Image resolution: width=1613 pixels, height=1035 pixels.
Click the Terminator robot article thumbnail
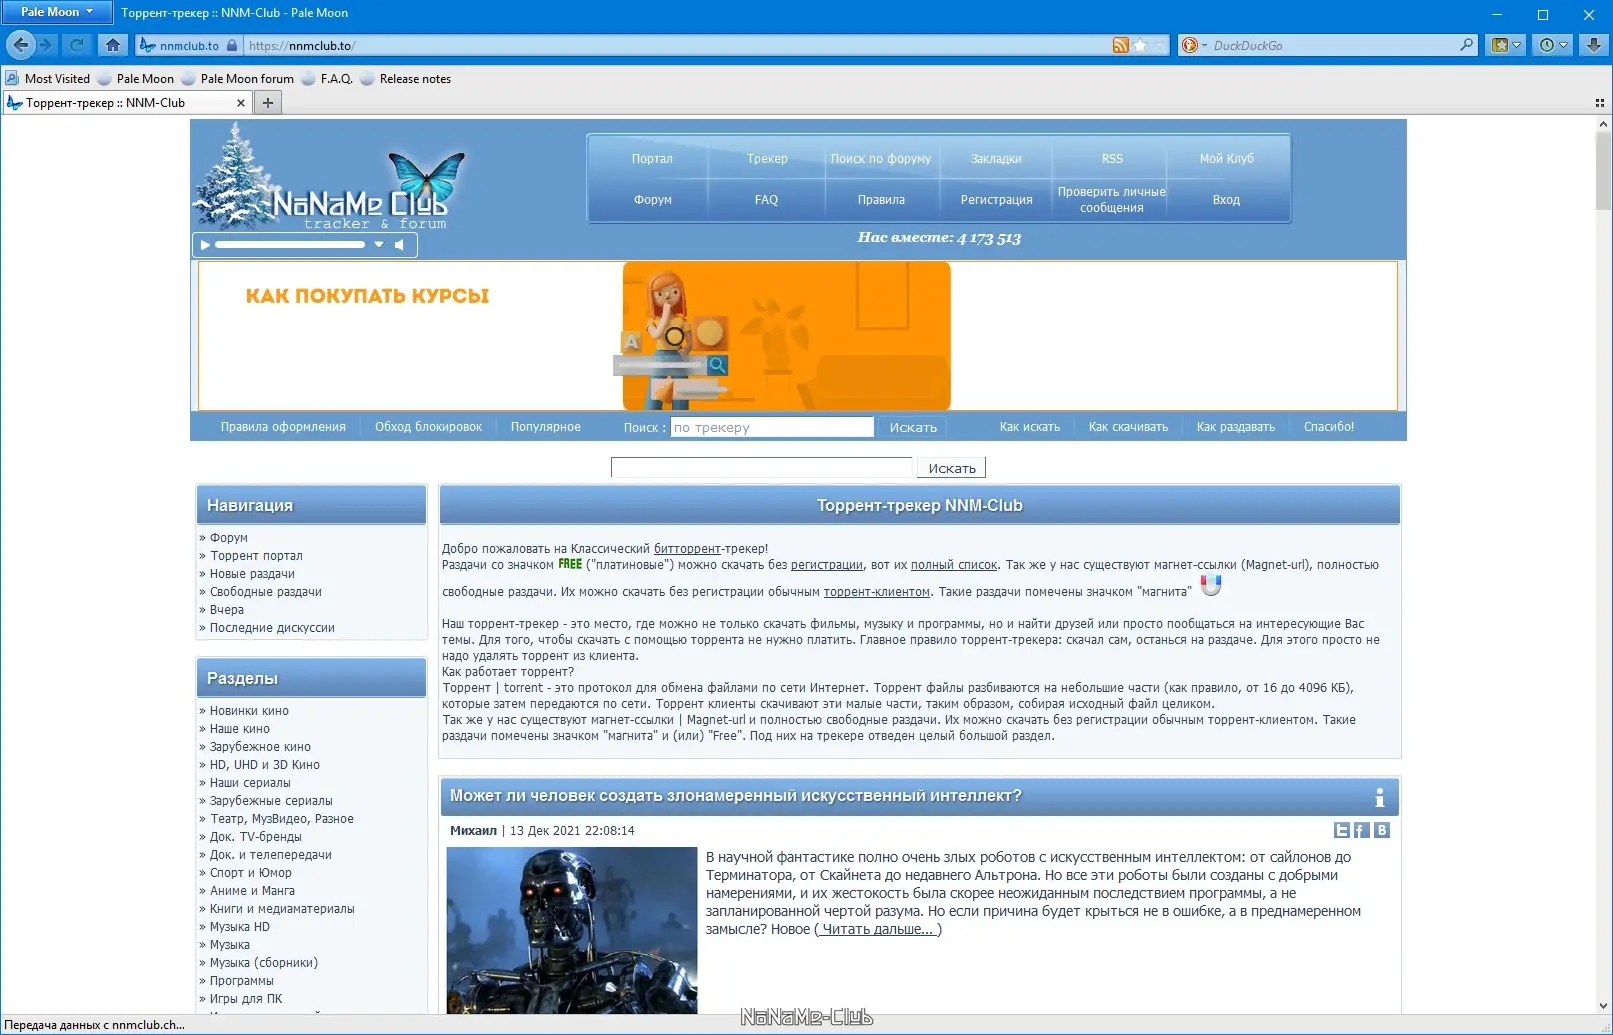[x=572, y=930]
